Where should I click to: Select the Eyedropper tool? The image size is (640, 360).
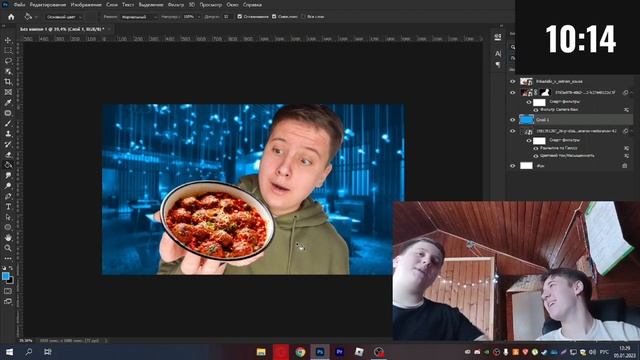pyautogui.click(x=8, y=102)
